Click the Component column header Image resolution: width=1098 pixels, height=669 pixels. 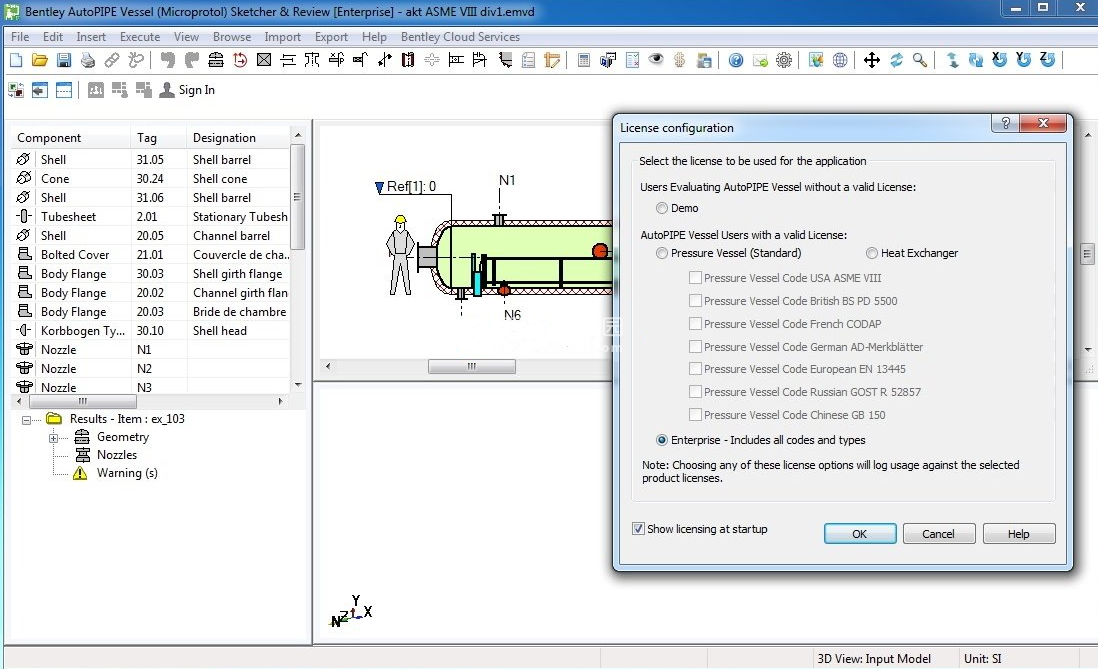coord(71,138)
